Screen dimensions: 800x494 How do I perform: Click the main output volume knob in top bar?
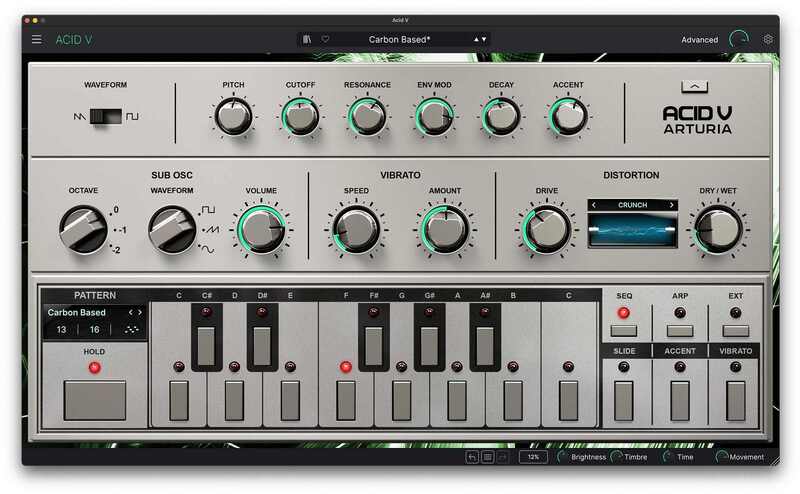[739, 39]
